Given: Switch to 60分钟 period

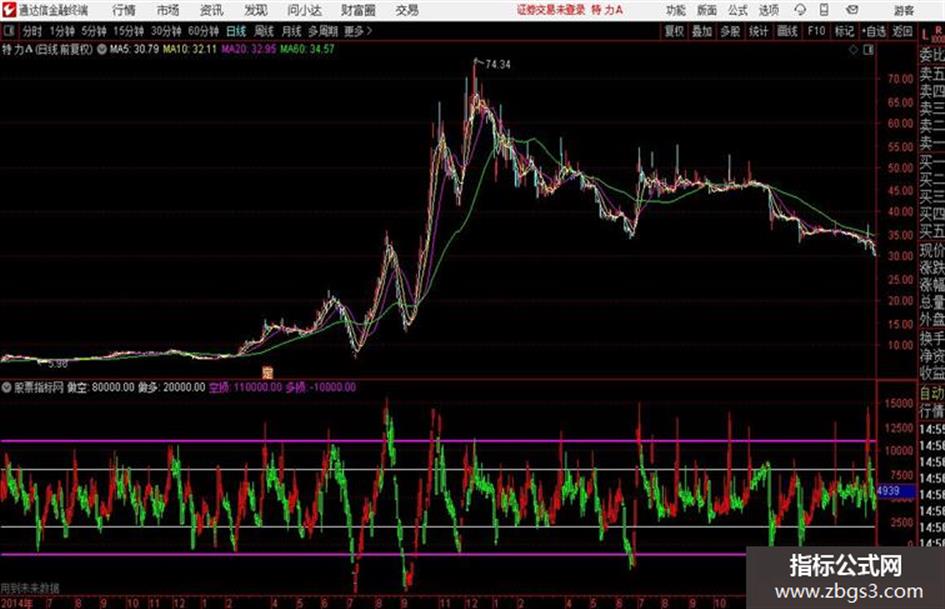Looking at the screenshot, I should 203,31.
